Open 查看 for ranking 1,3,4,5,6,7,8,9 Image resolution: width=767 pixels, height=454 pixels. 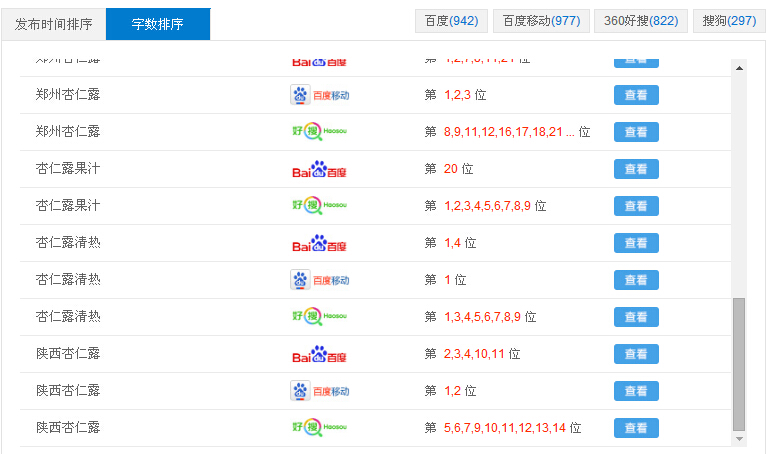(636, 317)
